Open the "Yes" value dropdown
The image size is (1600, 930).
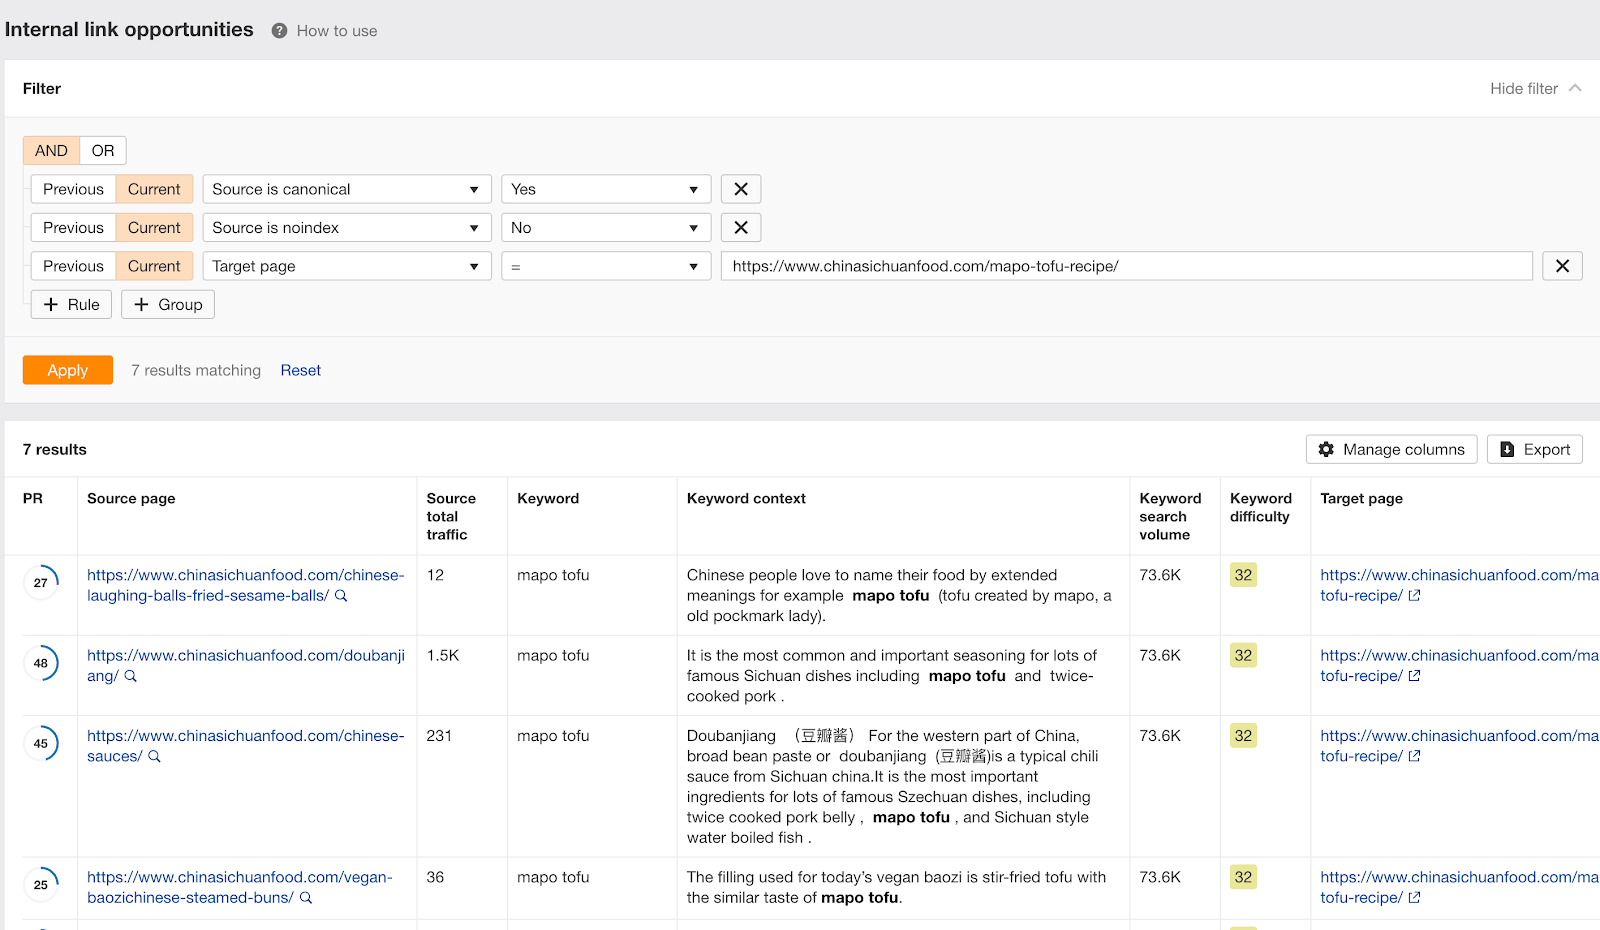pyautogui.click(x=605, y=188)
